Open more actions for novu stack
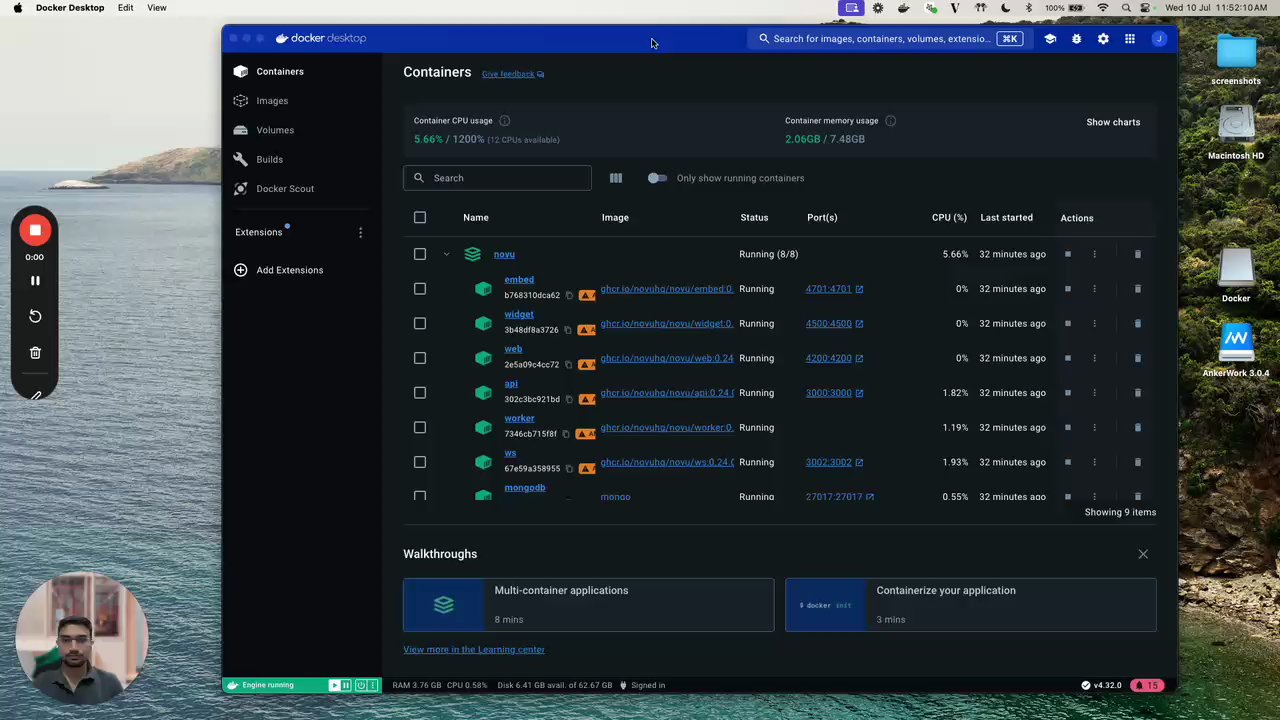This screenshot has height=720, width=1280. tap(1094, 254)
